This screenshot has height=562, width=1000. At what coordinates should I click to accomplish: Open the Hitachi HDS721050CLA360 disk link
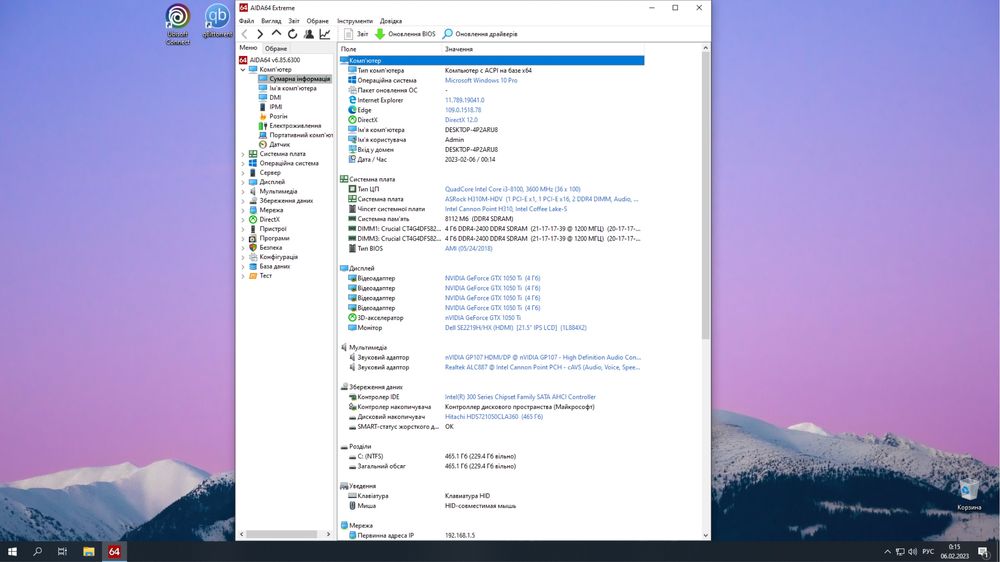(x=494, y=417)
